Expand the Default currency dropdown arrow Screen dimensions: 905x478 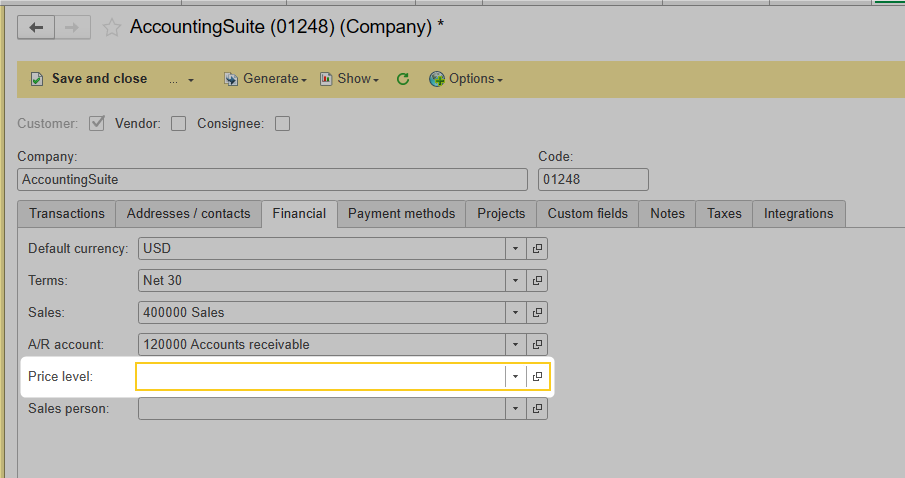pyautogui.click(x=515, y=249)
